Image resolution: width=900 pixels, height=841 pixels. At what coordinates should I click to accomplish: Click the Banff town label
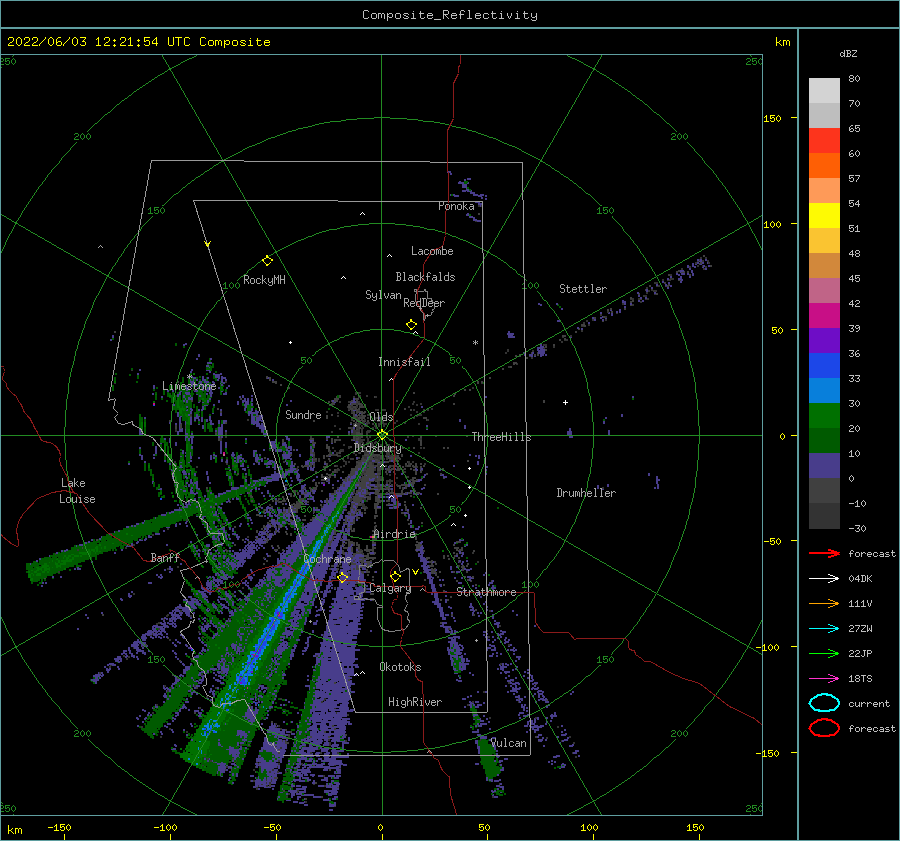tap(165, 557)
